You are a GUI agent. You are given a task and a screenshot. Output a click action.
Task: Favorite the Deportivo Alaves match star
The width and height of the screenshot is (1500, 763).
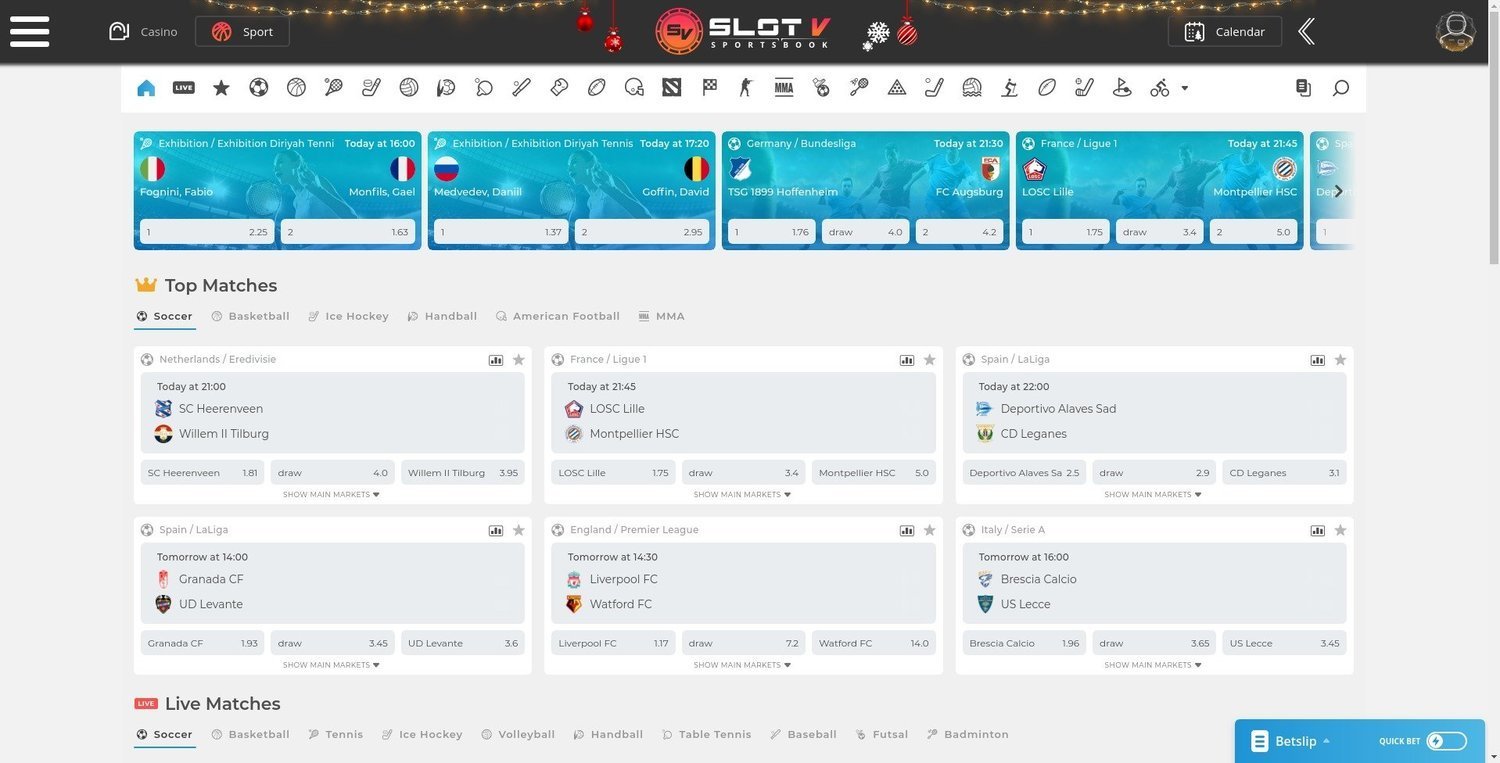(x=1341, y=360)
